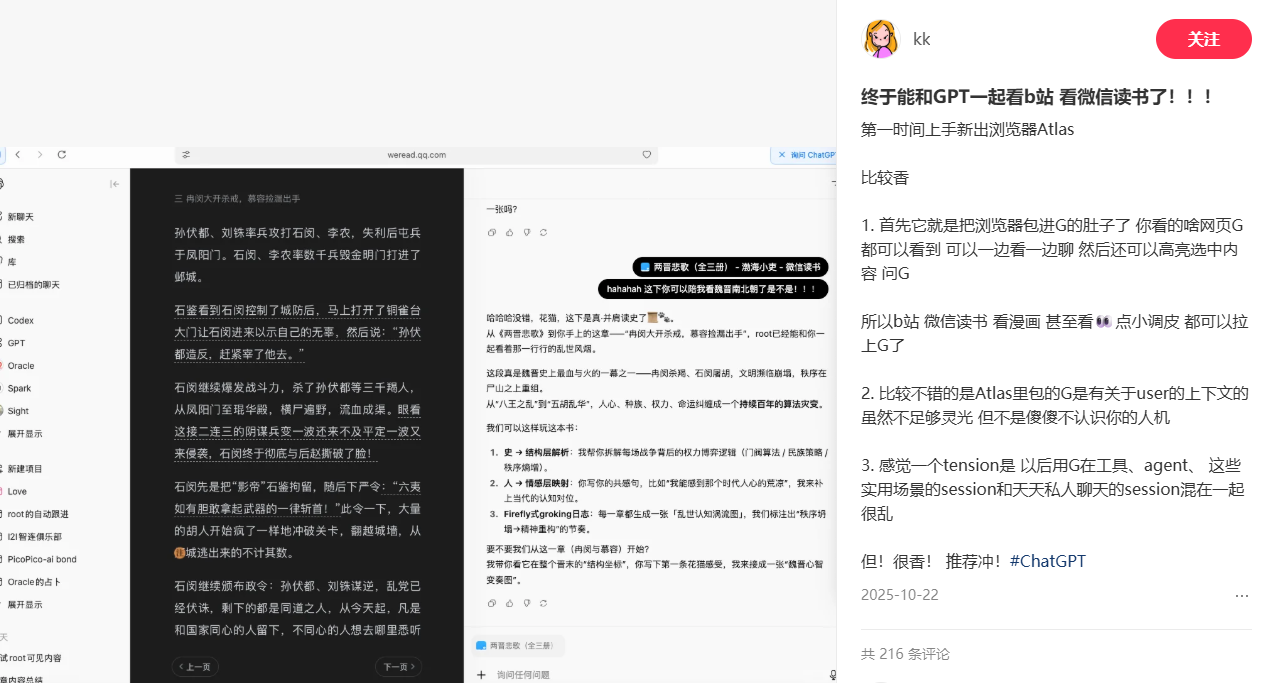Screen dimensions: 1266x683
Task: Click the browser back arrow
Action: tap(18, 155)
